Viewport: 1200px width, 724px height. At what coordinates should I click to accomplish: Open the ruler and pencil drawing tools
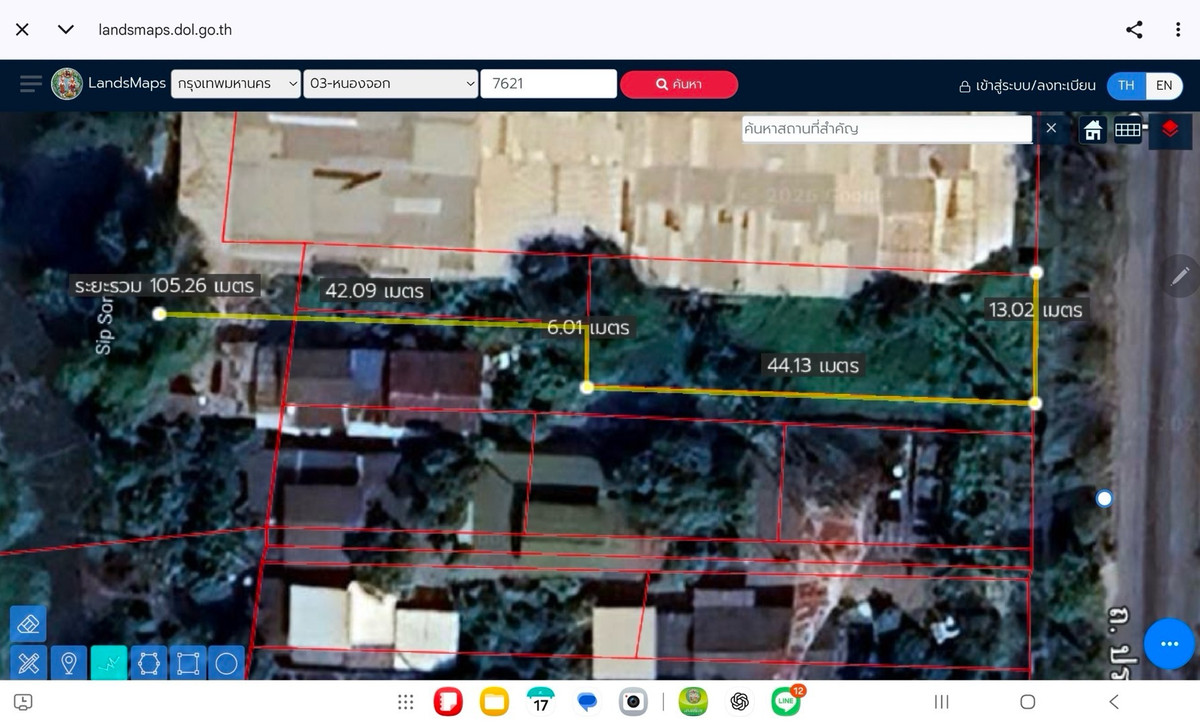tap(28, 663)
